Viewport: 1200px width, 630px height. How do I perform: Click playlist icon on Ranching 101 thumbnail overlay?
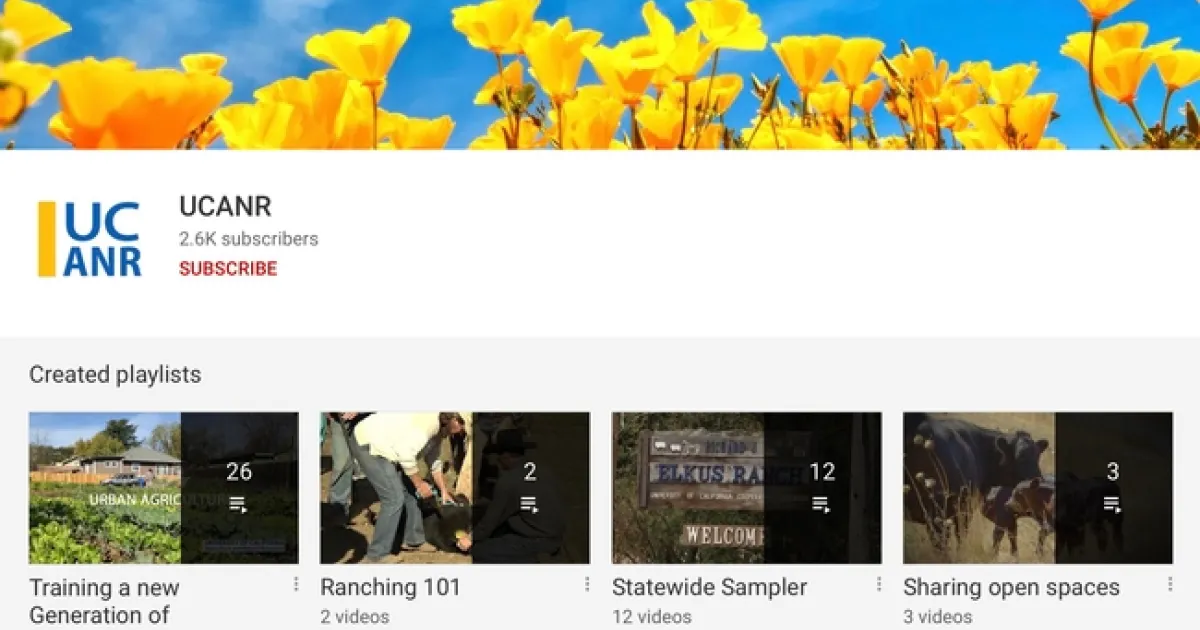(x=530, y=505)
